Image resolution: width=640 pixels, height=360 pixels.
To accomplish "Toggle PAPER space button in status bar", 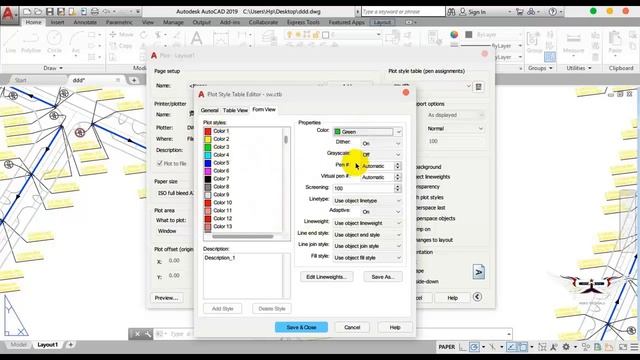I will click(447, 347).
